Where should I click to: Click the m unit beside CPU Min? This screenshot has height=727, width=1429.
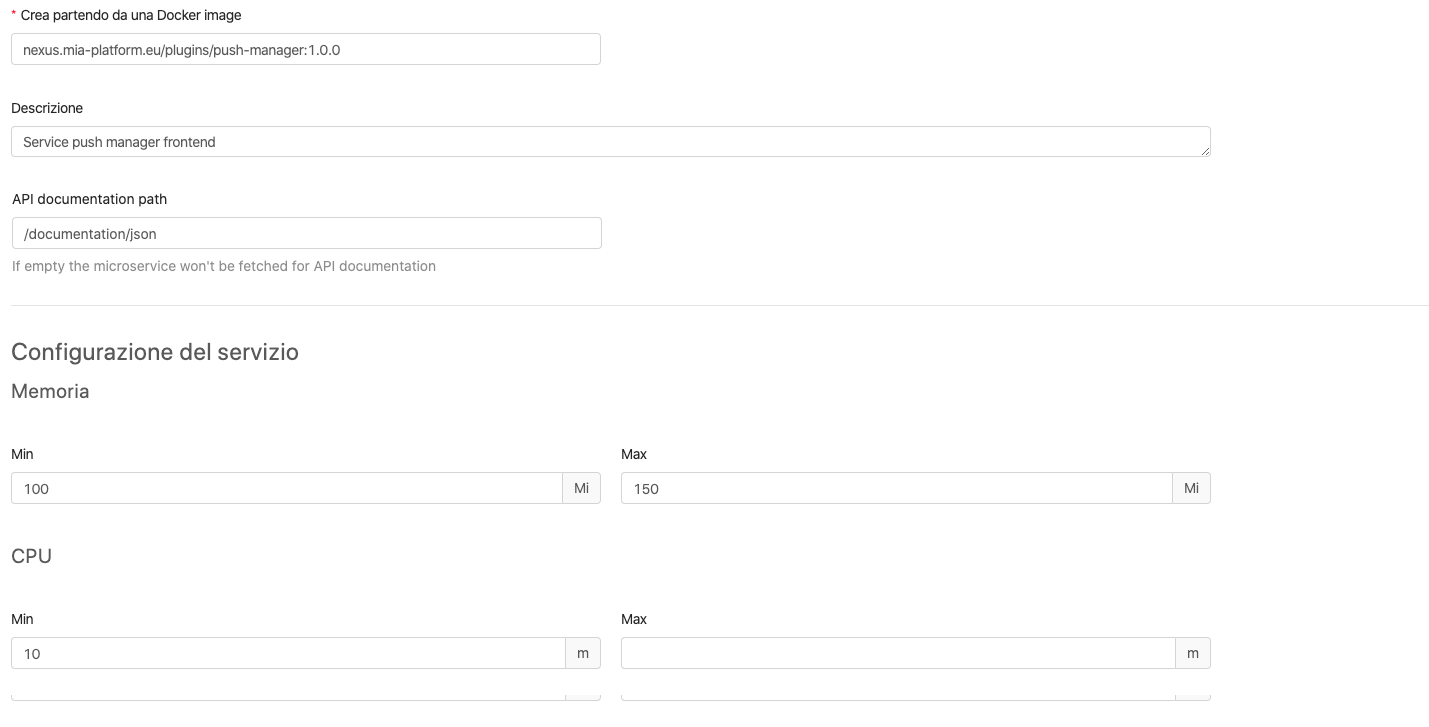coord(583,654)
